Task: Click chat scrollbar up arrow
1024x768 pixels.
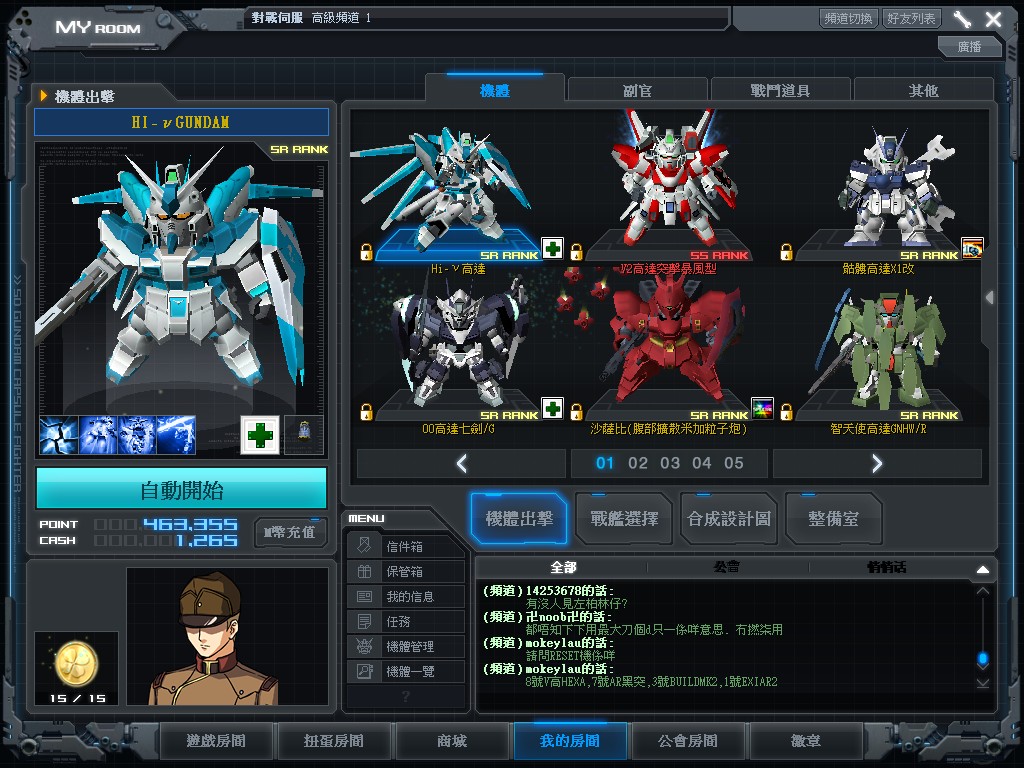Action: pyautogui.click(x=982, y=591)
